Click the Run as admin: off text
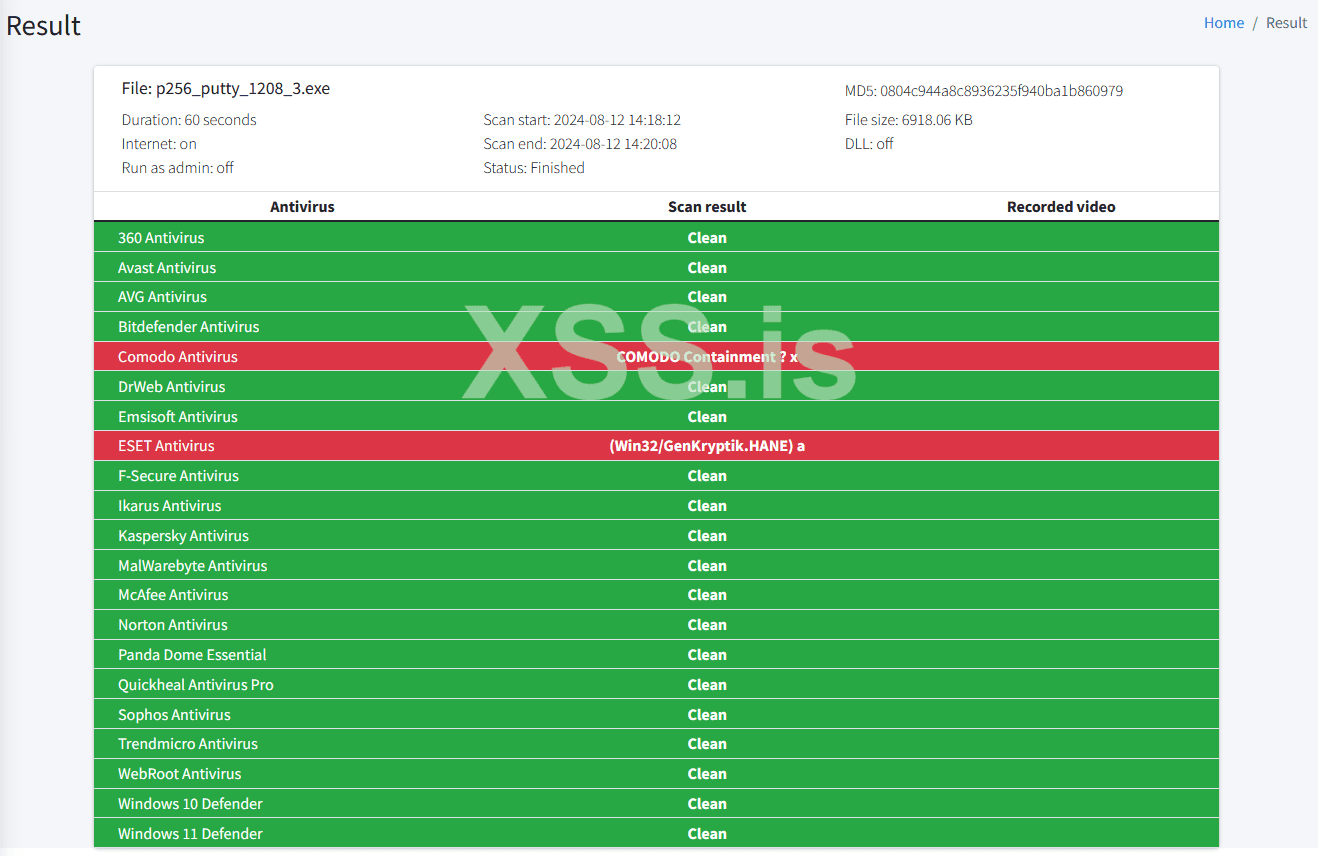Image resolution: width=1318 pixels, height=856 pixels. pos(178,168)
